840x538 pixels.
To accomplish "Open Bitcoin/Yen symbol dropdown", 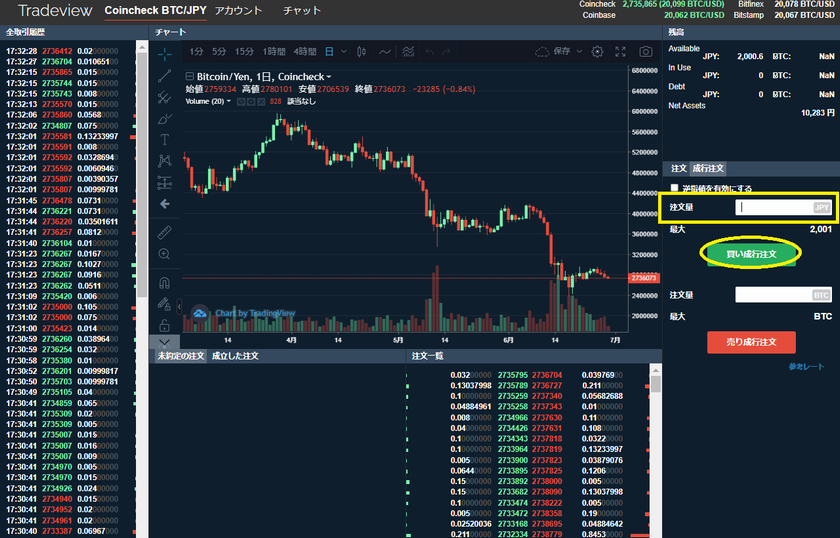I will pyautogui.click(x=327, y=76).
